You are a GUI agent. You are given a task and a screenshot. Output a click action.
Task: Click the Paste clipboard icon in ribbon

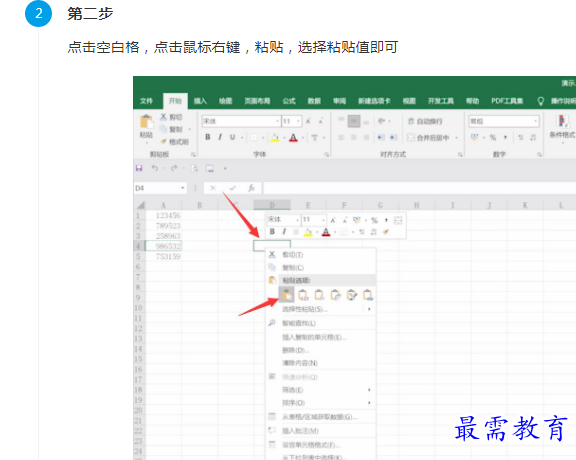(146, 122)
